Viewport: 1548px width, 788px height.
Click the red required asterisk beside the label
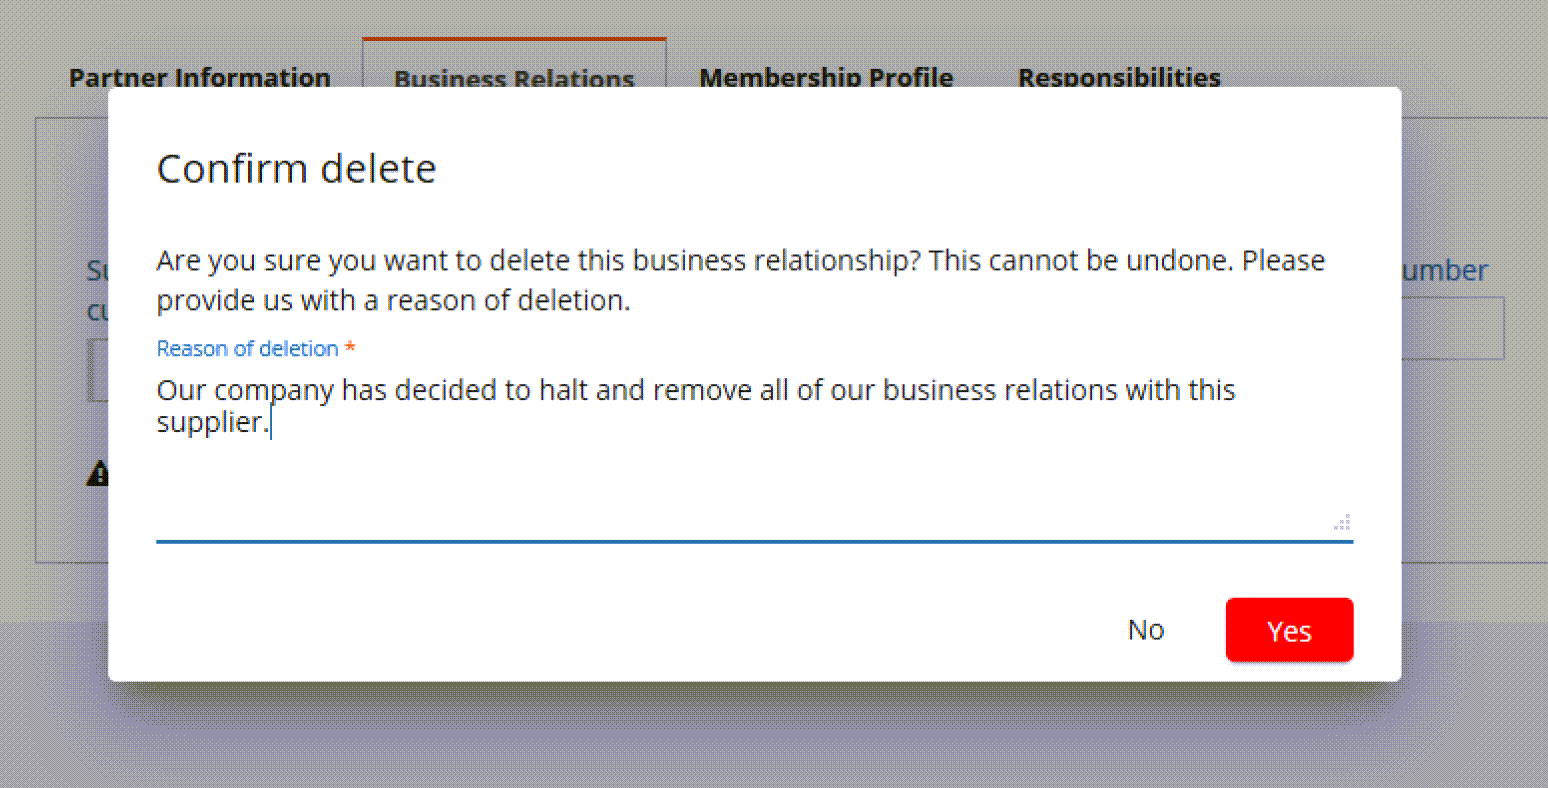pos(349,347)
